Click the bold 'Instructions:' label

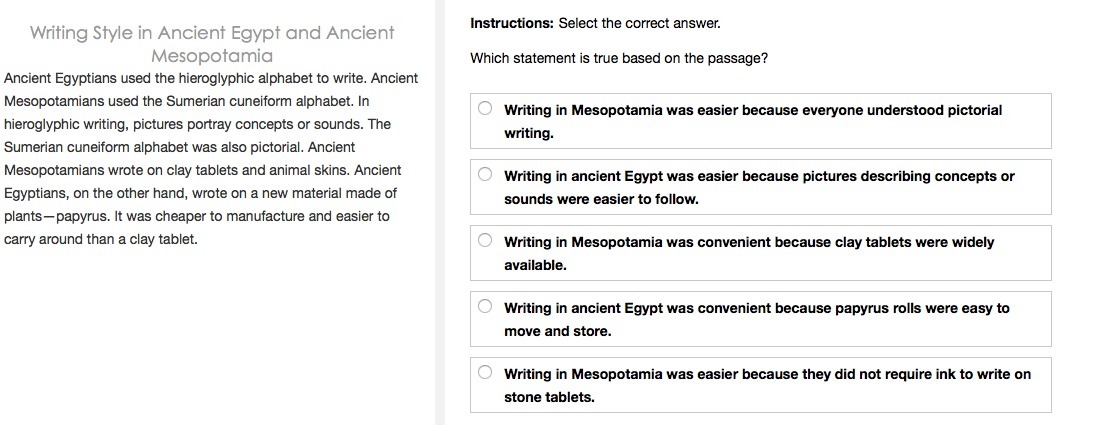(512, 23)
